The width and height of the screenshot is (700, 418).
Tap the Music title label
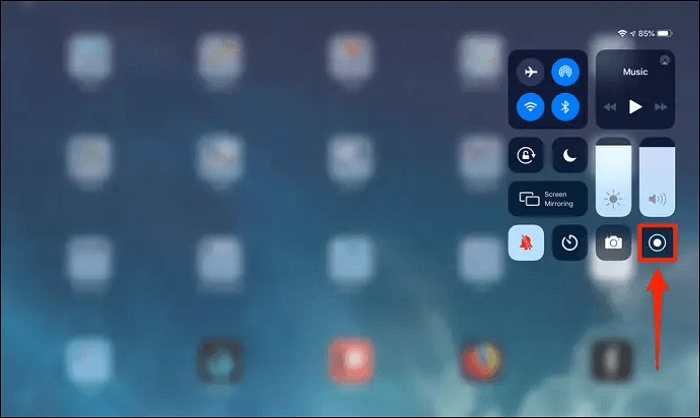tap(636, 72)
